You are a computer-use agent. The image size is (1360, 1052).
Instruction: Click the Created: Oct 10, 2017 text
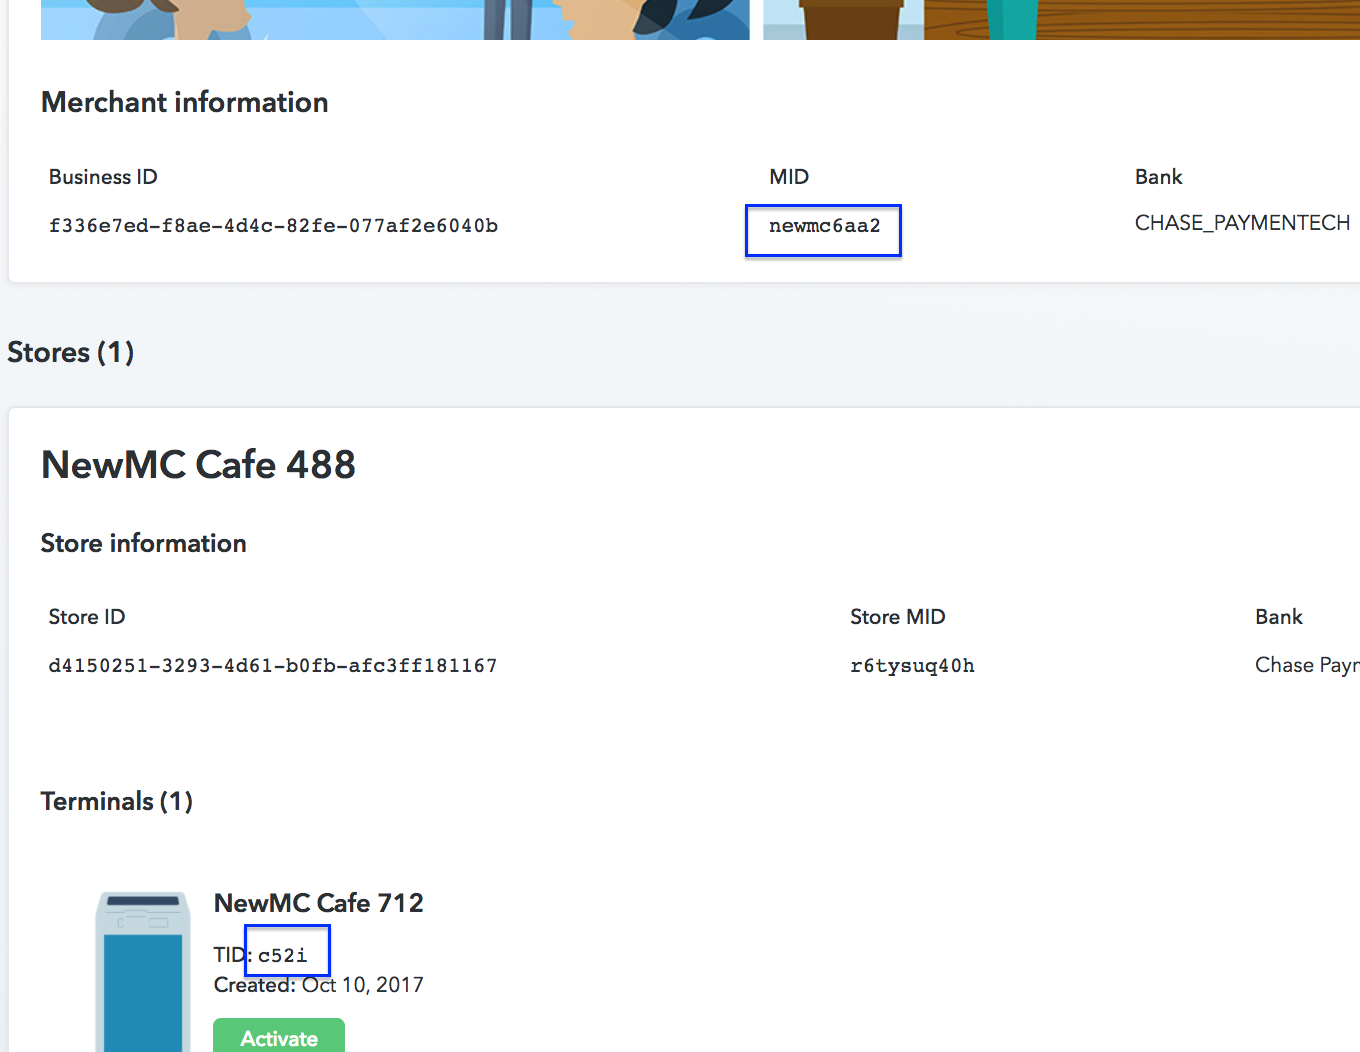pyautogui.click(x=319, y=985)
